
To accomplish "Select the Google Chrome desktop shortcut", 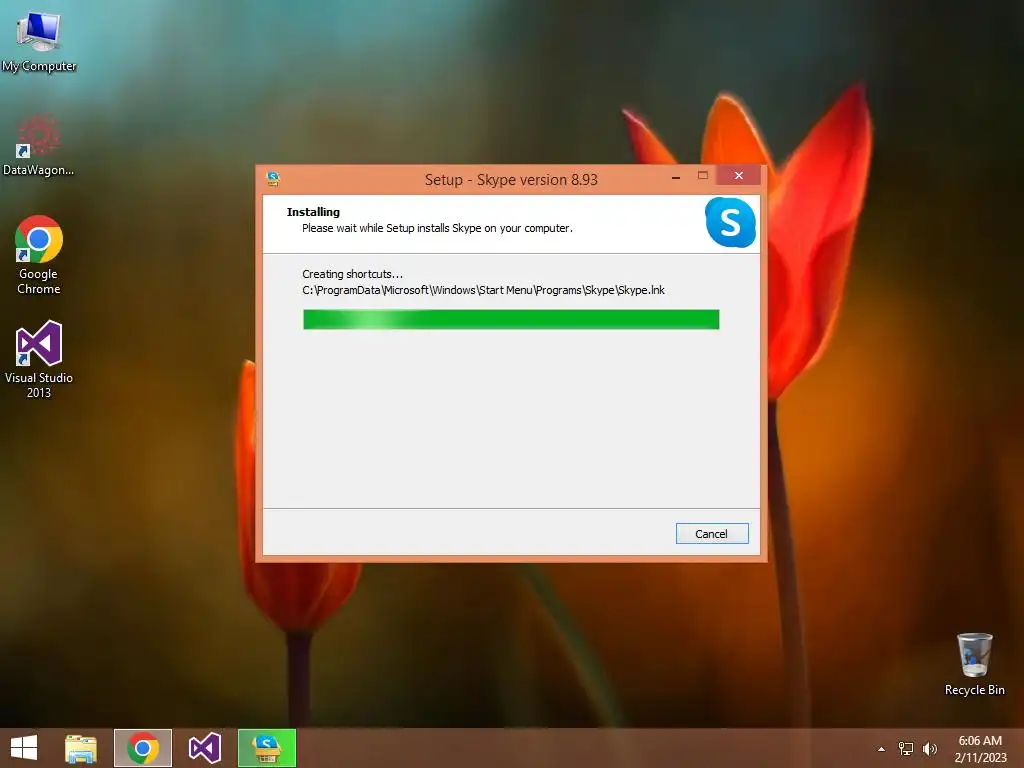I will tap(39, 255).
